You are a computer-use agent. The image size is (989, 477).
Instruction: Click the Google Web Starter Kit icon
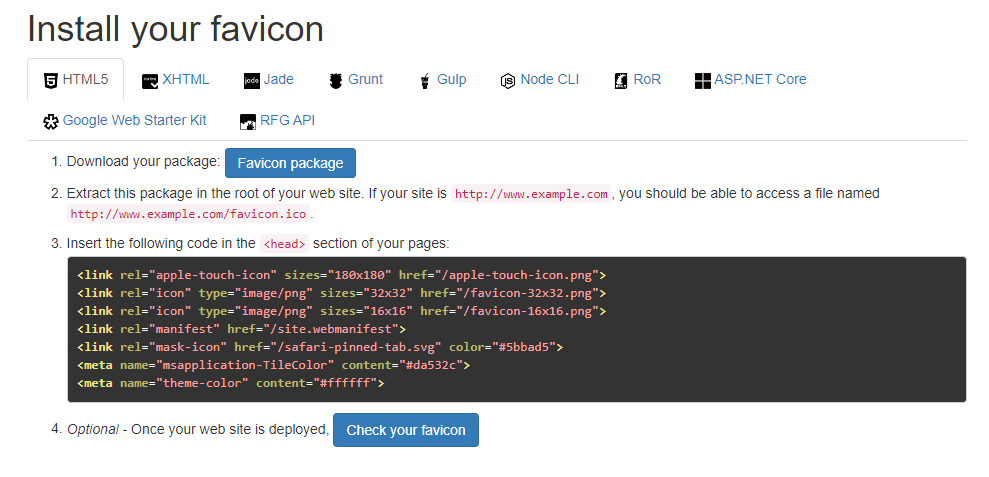(x=51, y=121)
